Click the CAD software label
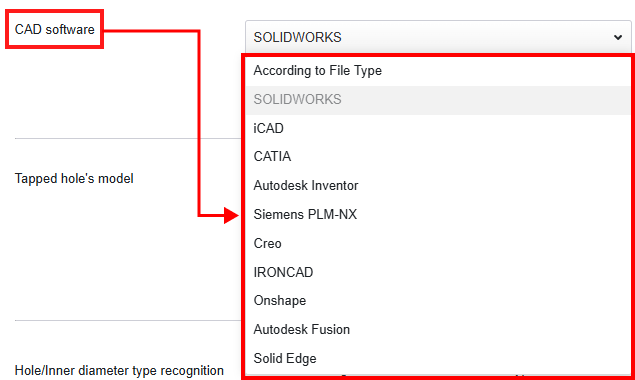635x380 pixels. coord(55,30)
